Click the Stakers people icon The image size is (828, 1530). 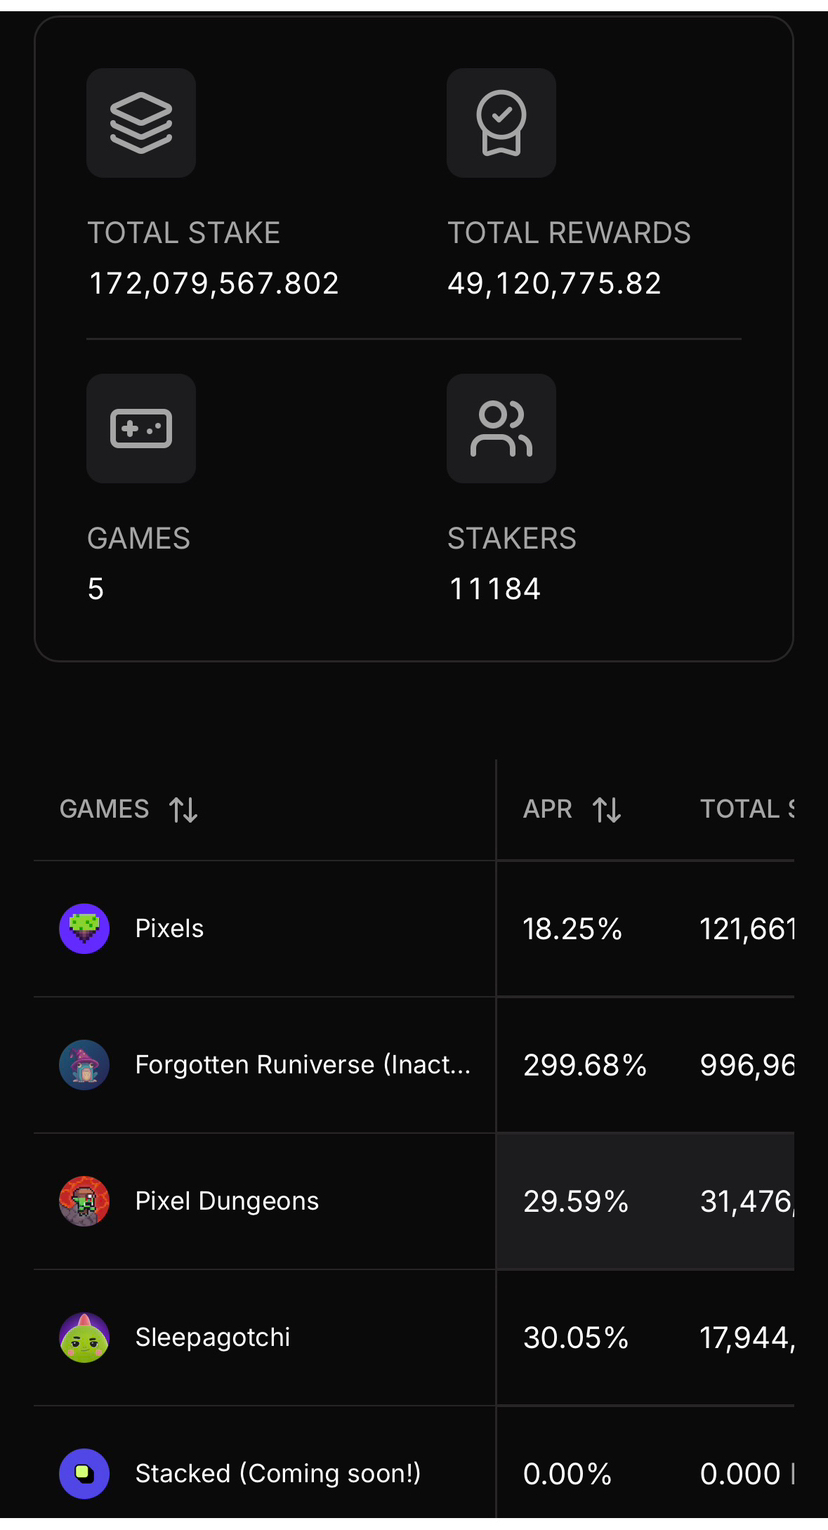501,428
